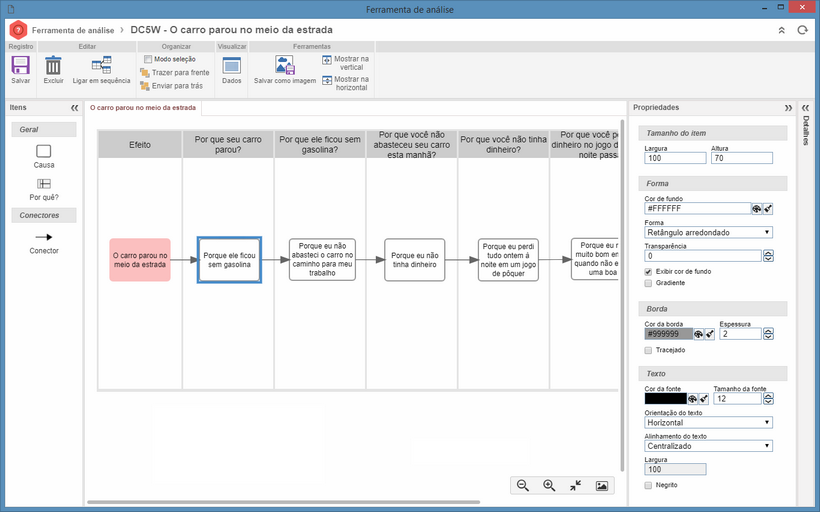Expand the Detalhes side panel

point(805,108)
